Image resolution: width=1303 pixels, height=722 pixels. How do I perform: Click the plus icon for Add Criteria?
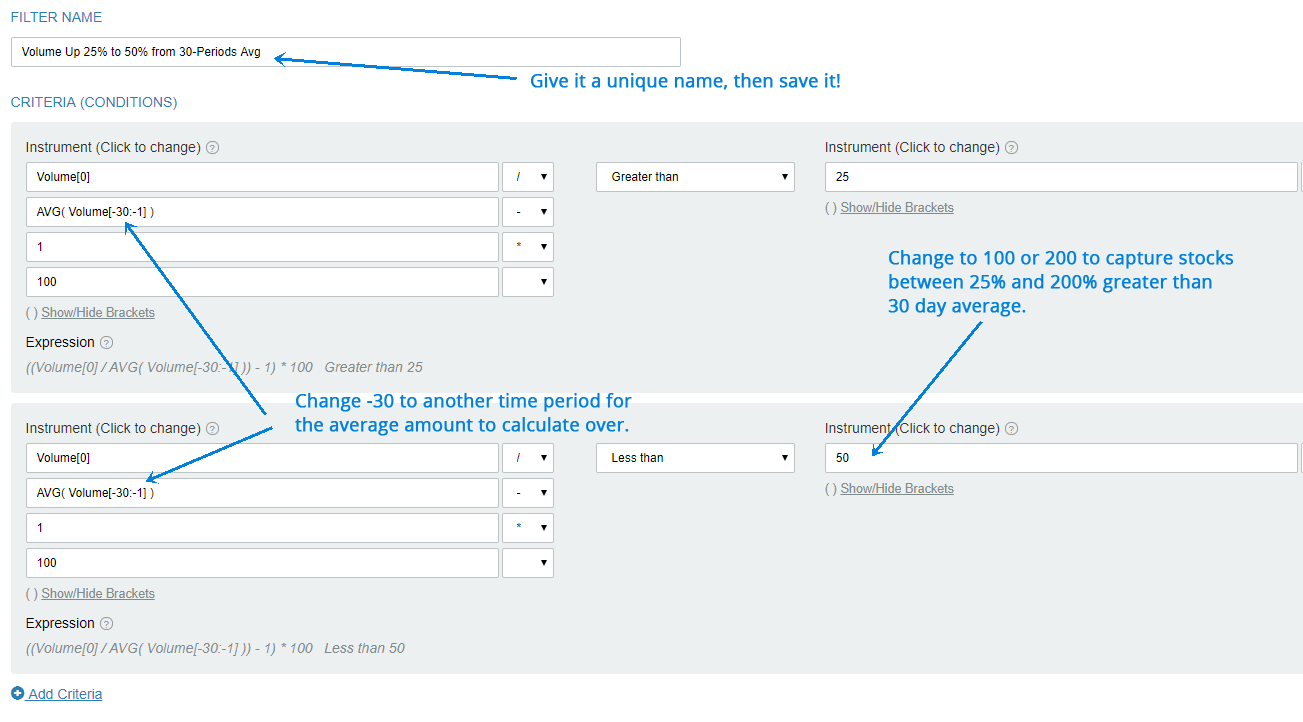(x=17, y=693)
